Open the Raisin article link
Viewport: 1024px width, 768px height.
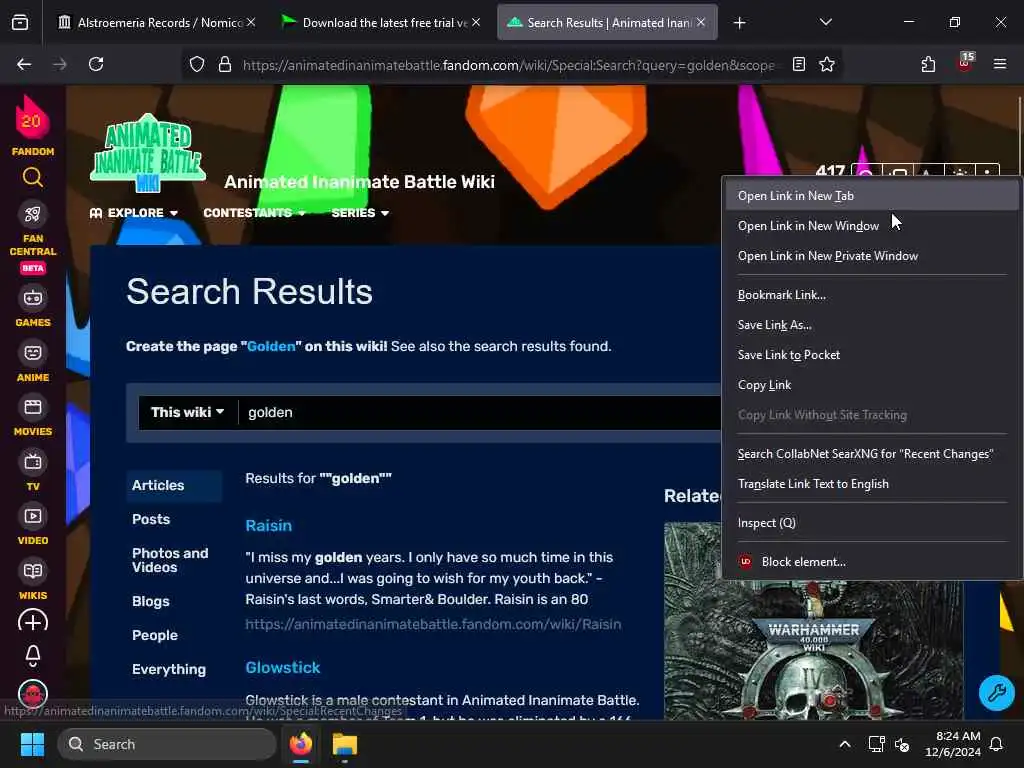268,526
